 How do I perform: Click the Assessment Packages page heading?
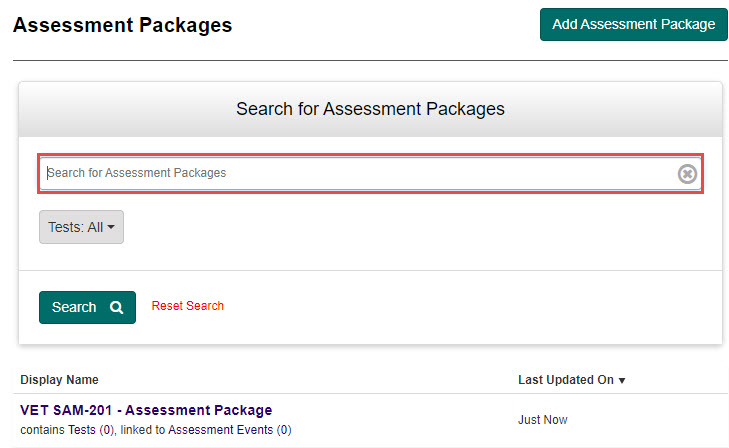[x=122, y=25]
